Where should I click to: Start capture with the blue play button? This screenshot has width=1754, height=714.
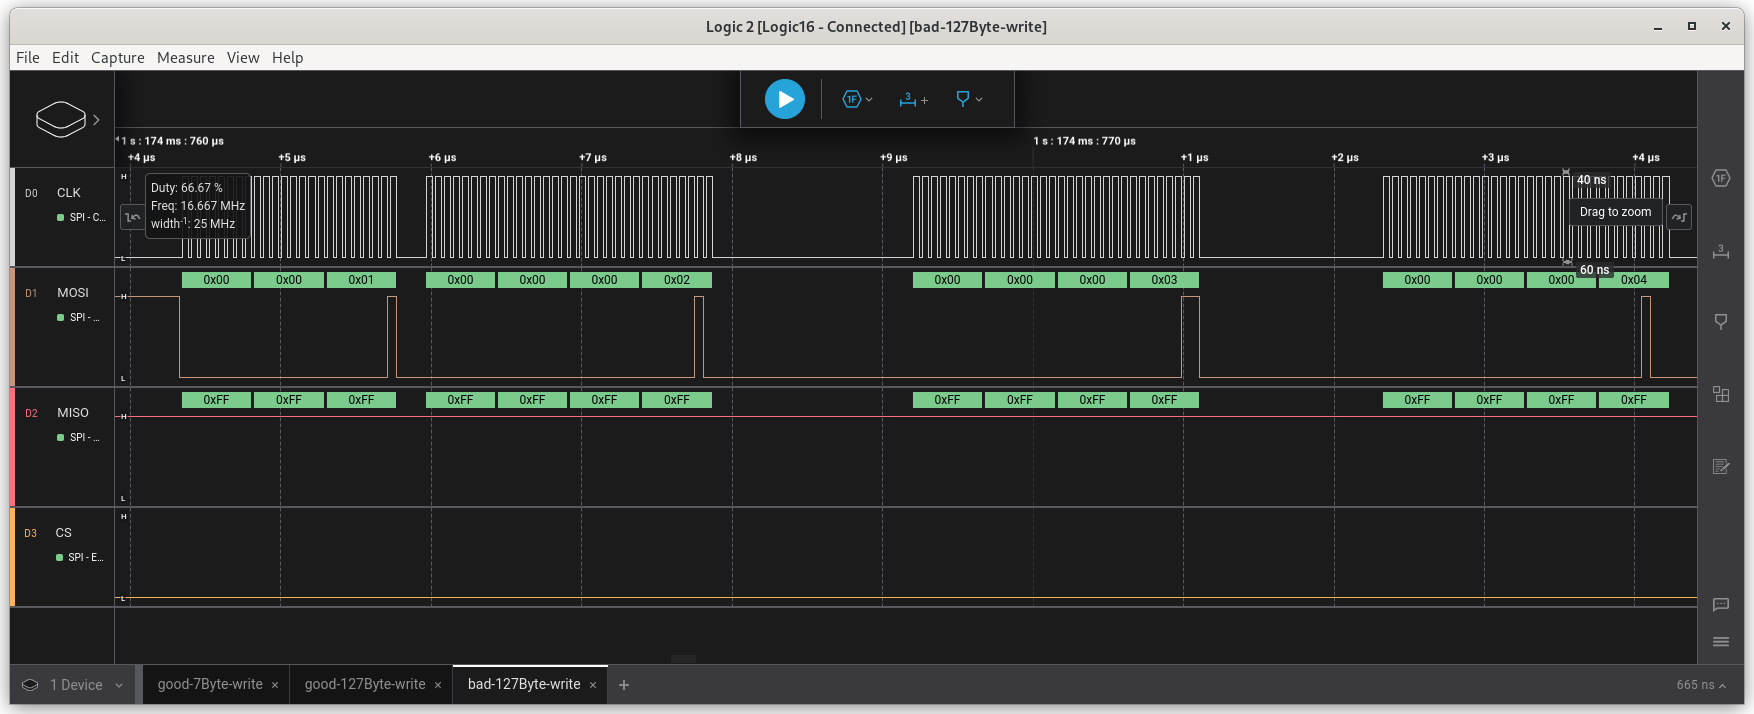784,99
